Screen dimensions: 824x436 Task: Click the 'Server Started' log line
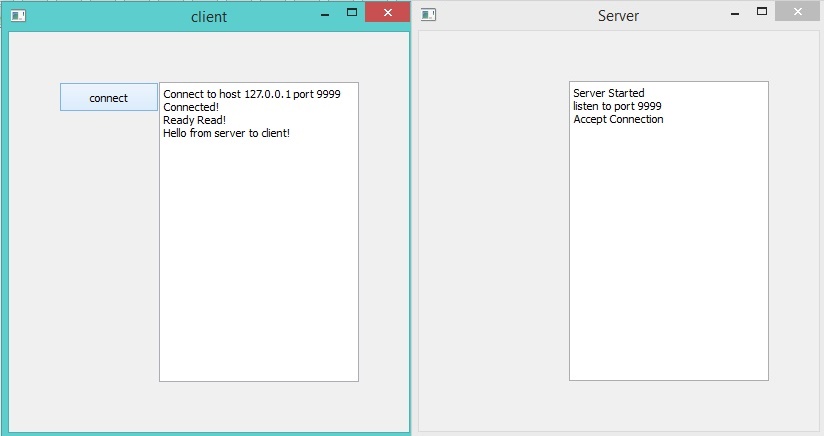[609, 93]
